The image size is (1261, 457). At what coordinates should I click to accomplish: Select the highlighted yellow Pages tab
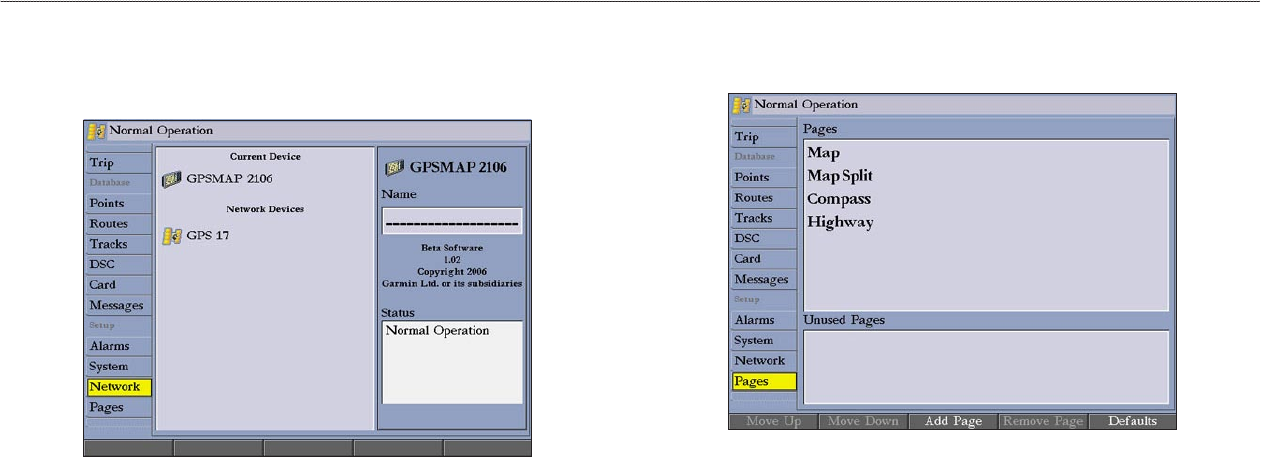tap(763, 381)
